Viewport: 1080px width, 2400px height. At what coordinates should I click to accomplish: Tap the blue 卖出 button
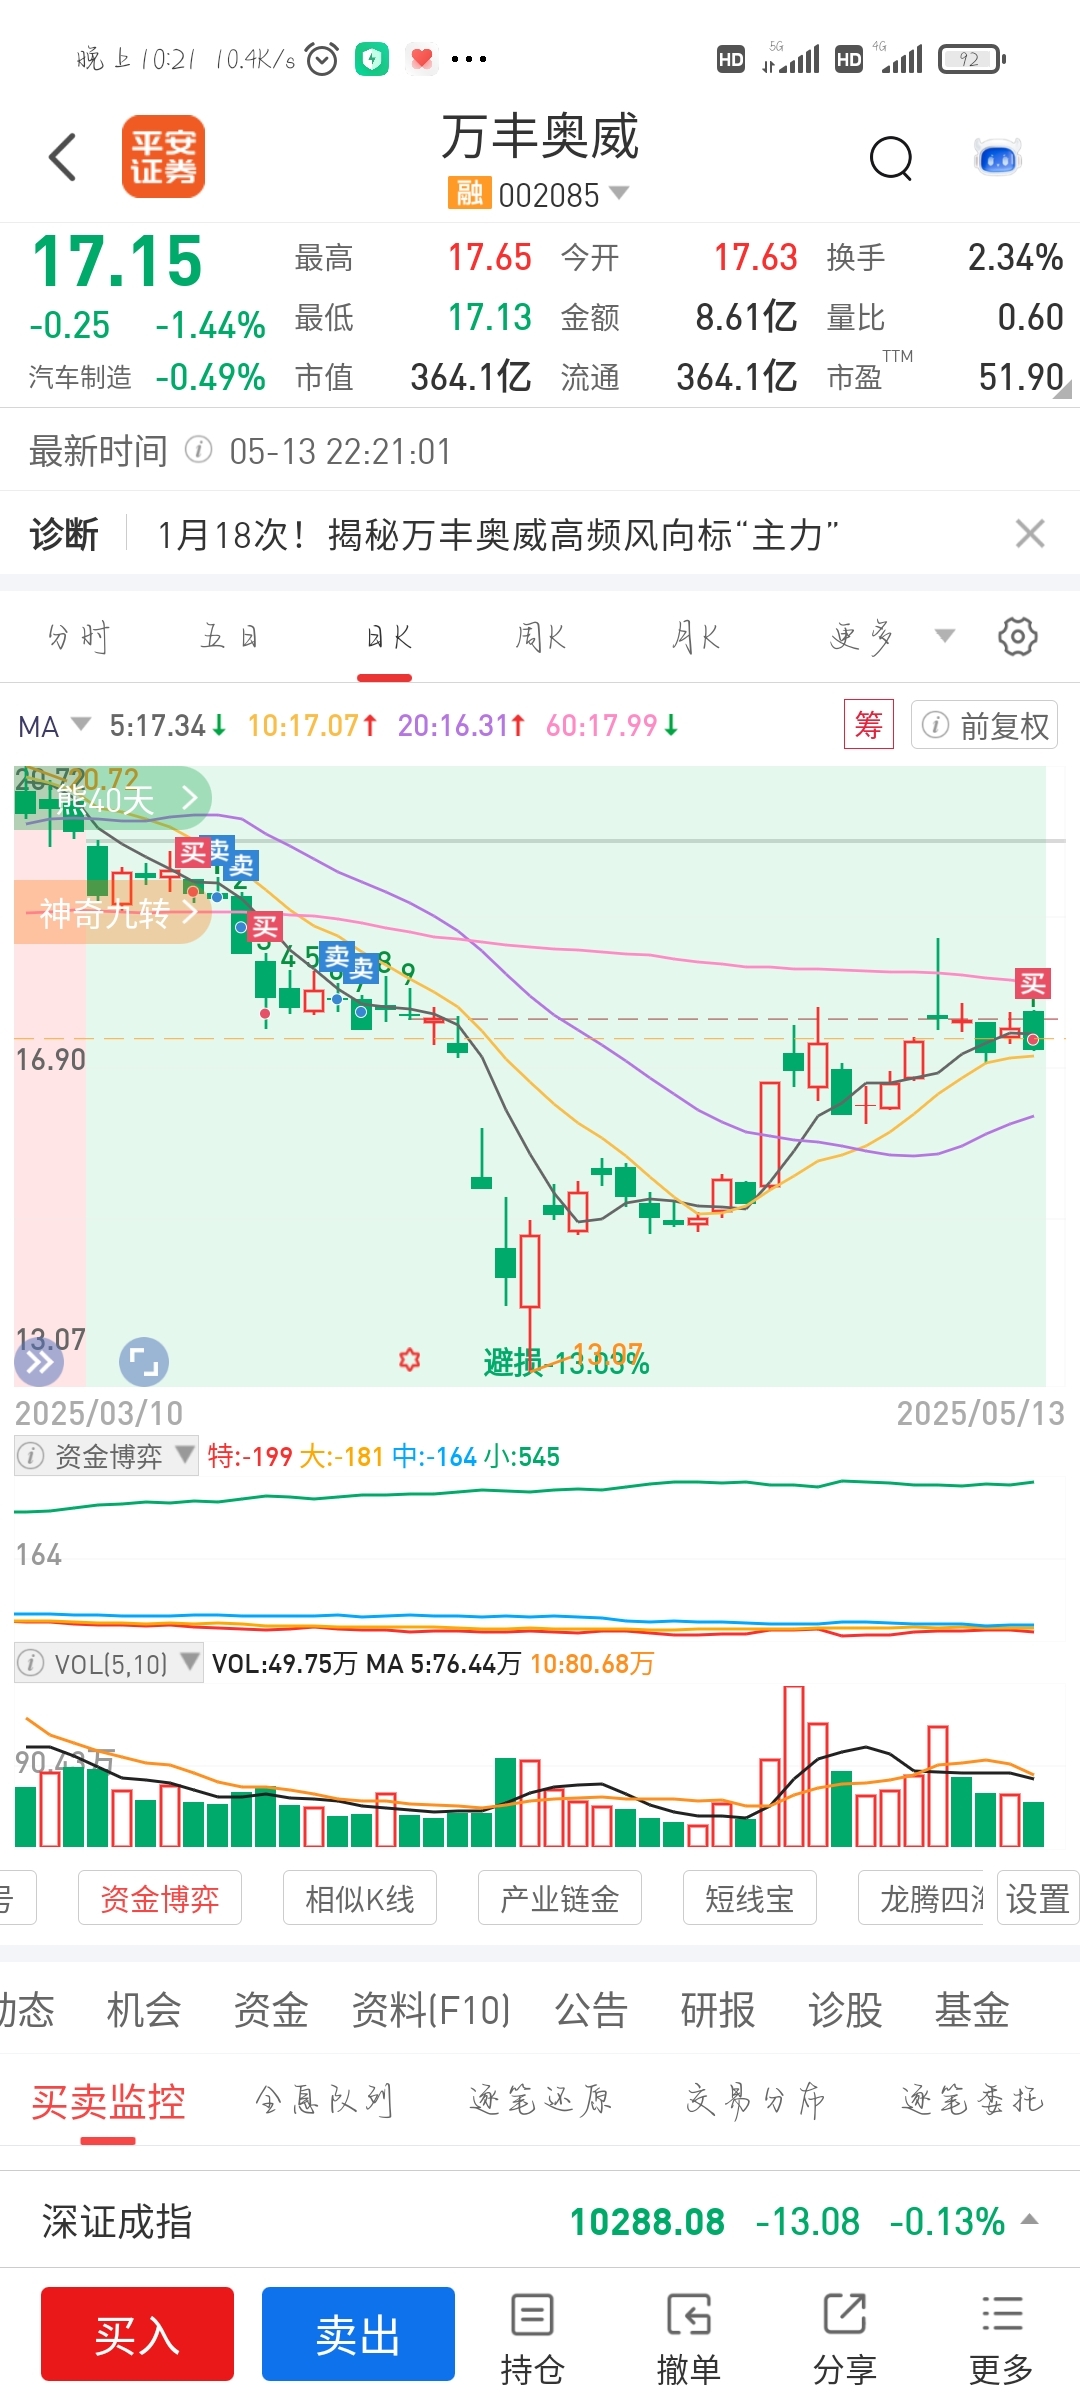tap(358, 2334)
